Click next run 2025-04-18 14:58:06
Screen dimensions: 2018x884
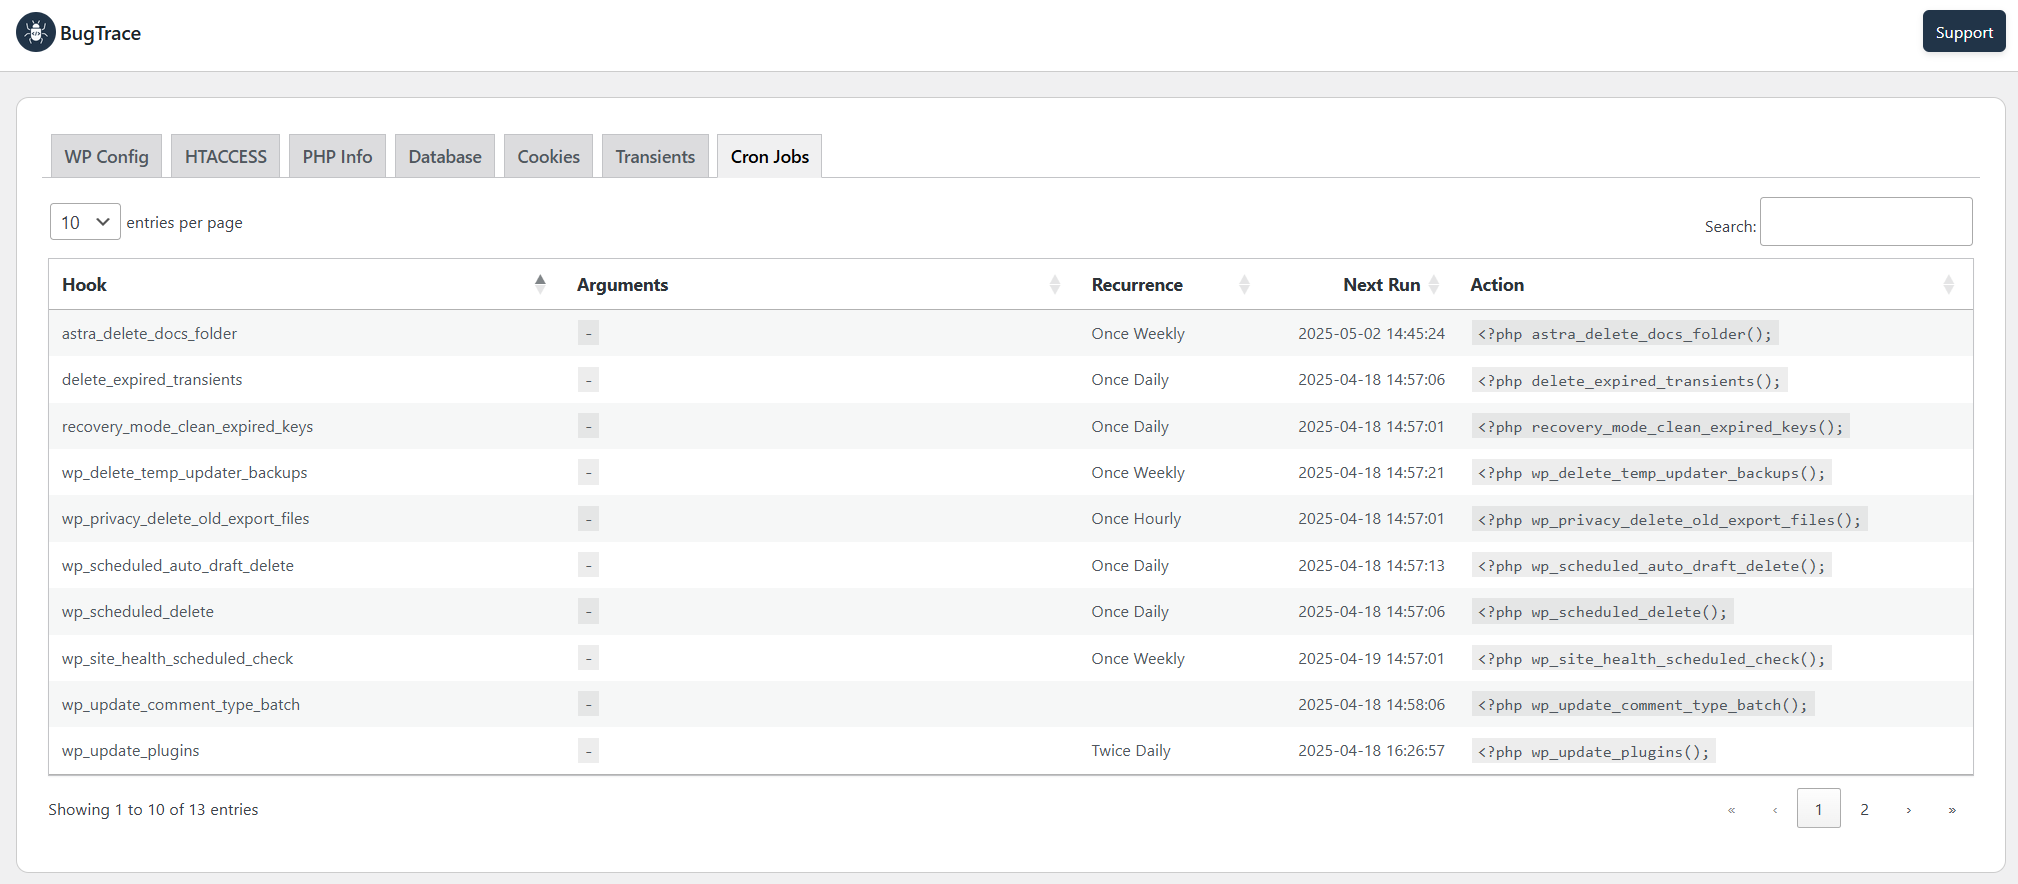click(x=1371, y=705)
